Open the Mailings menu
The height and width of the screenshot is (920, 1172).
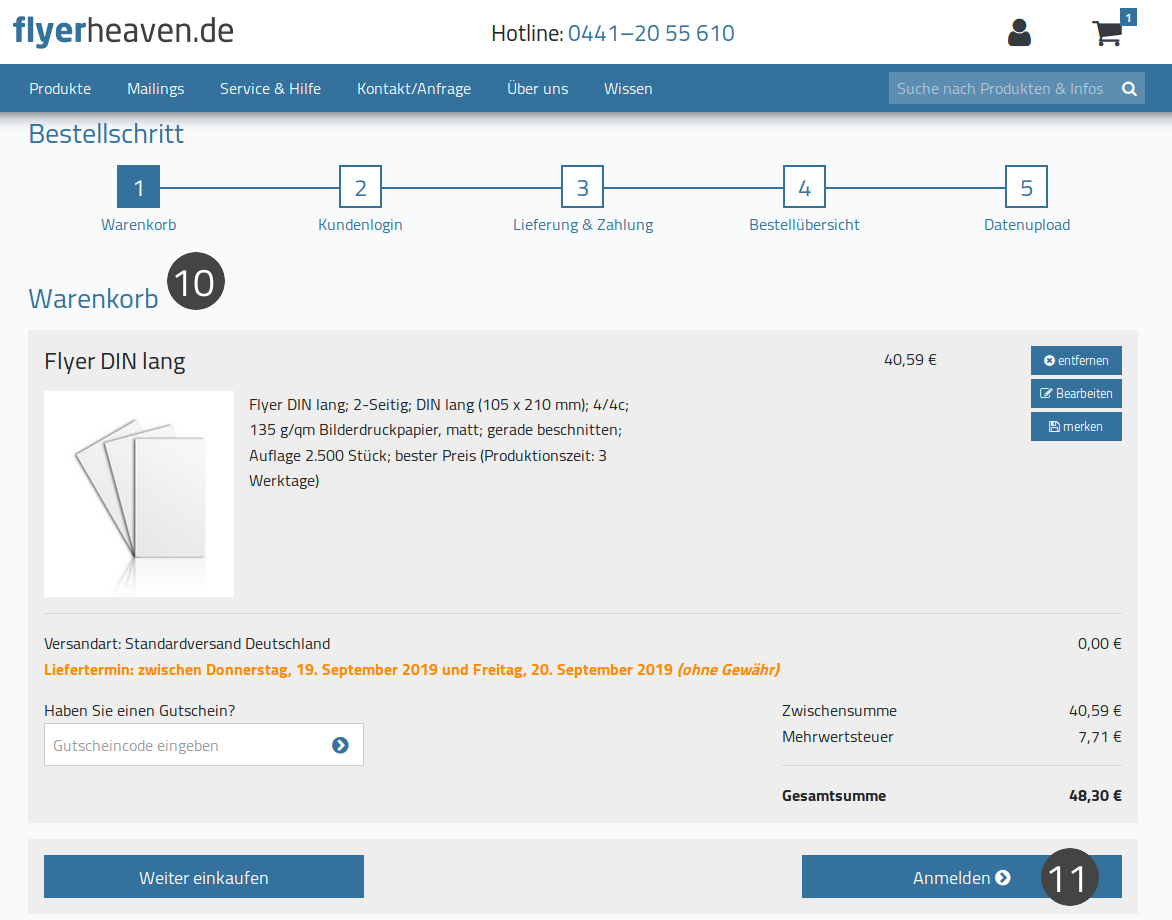coord(155,89)
